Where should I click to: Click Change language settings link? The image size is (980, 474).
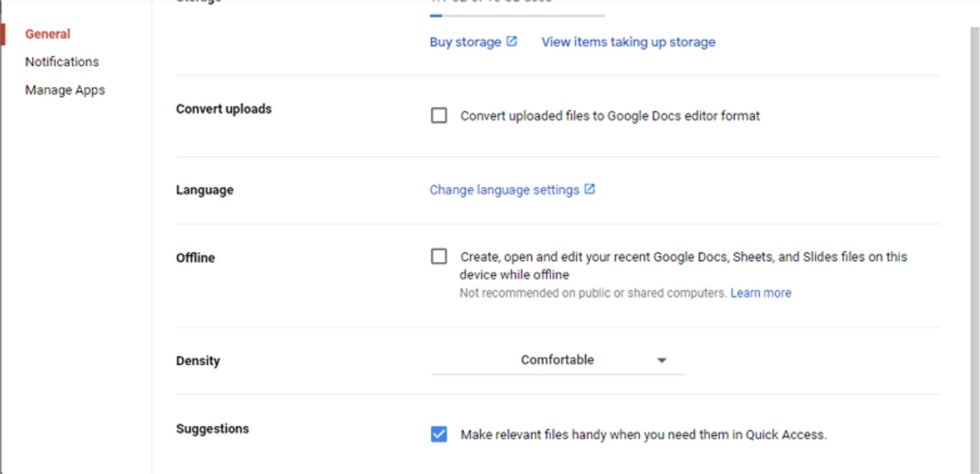504,190
